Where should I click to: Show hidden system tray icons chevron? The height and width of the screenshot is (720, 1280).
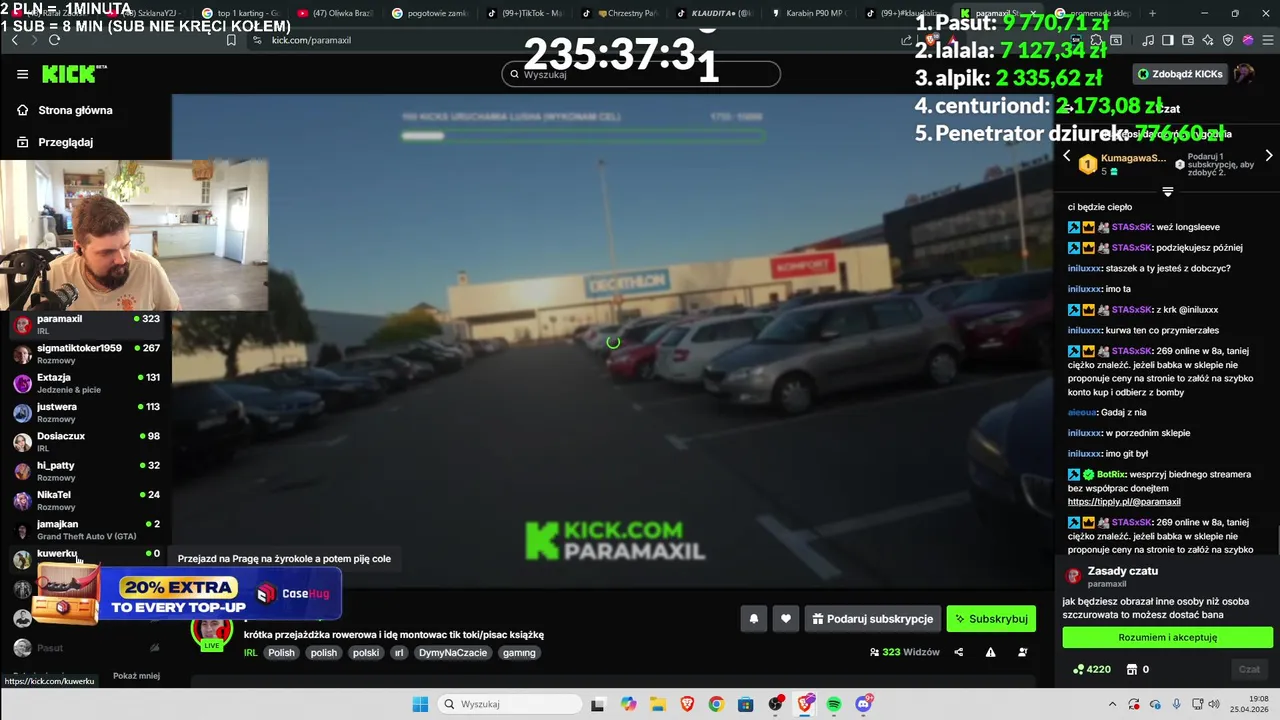click(1113, 704)
